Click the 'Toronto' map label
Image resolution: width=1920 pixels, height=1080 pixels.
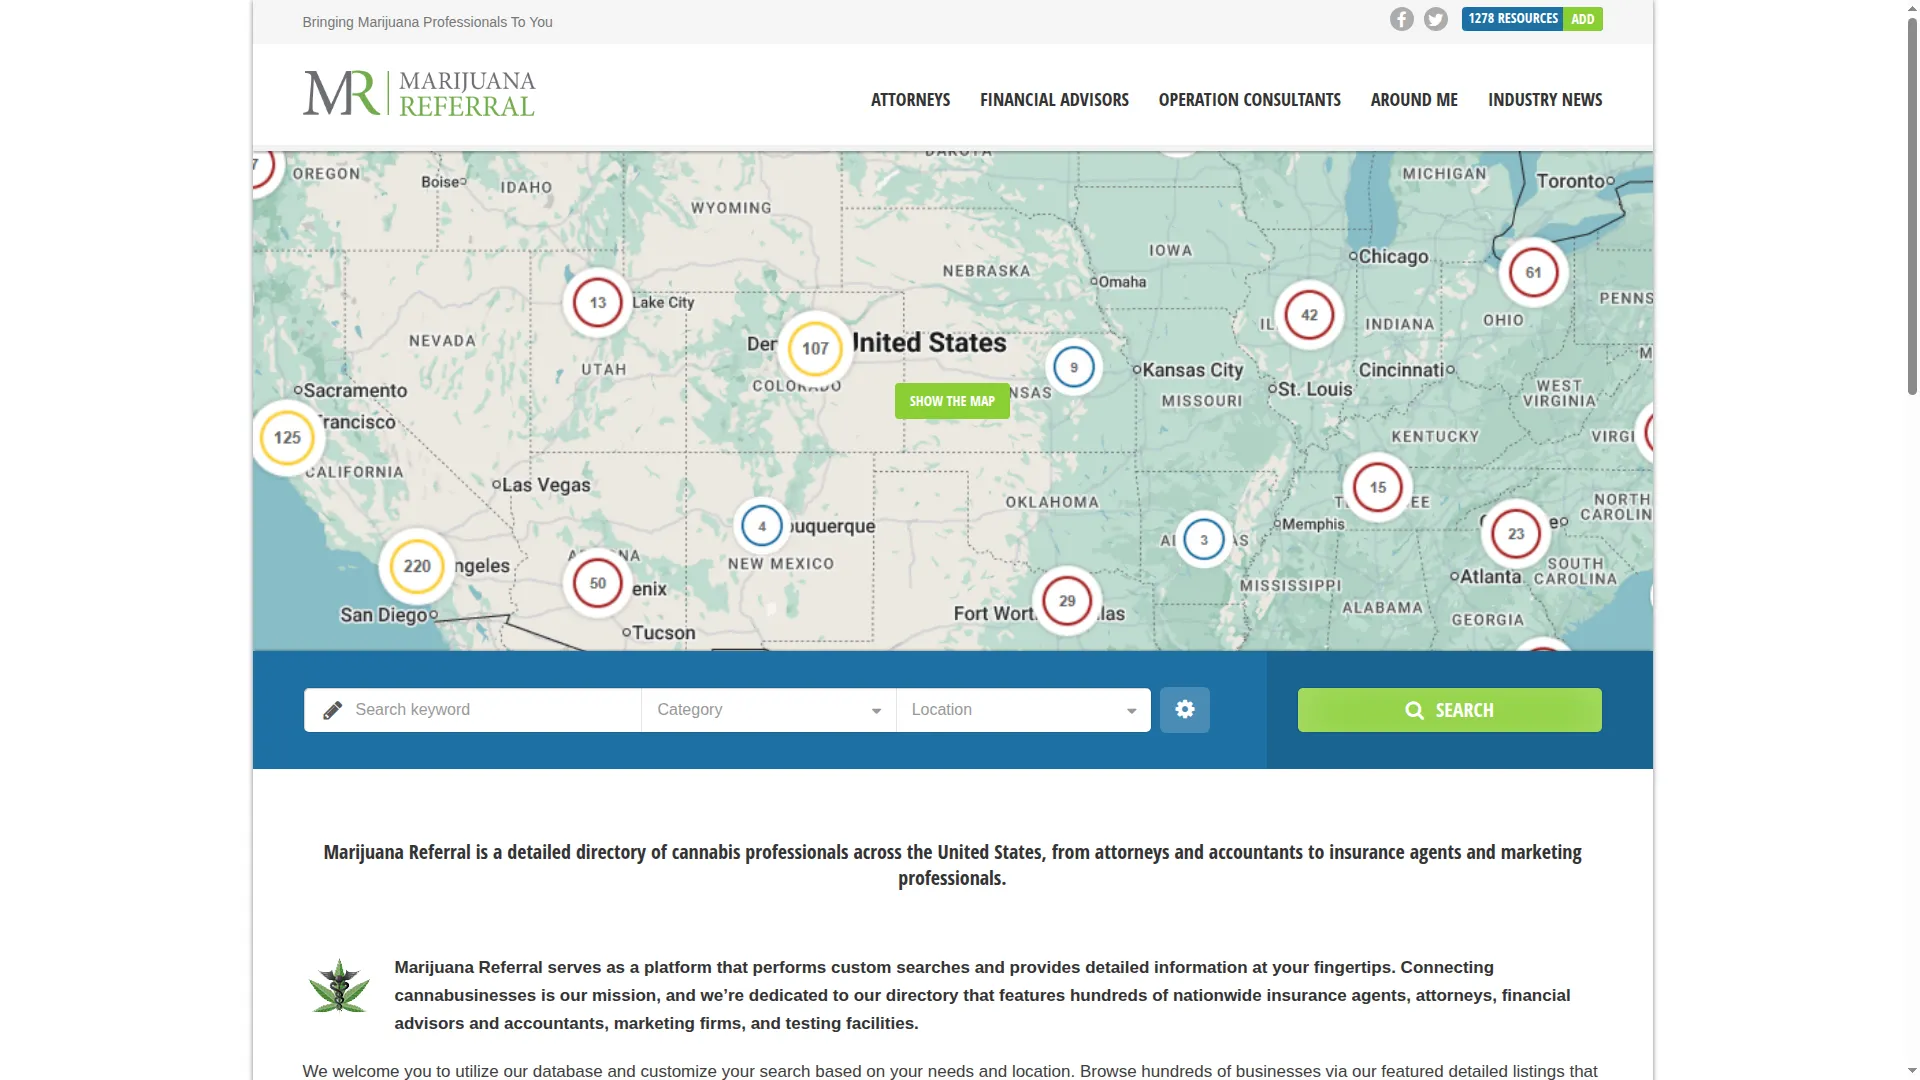pyautogui.click(x=1570, y=181)
